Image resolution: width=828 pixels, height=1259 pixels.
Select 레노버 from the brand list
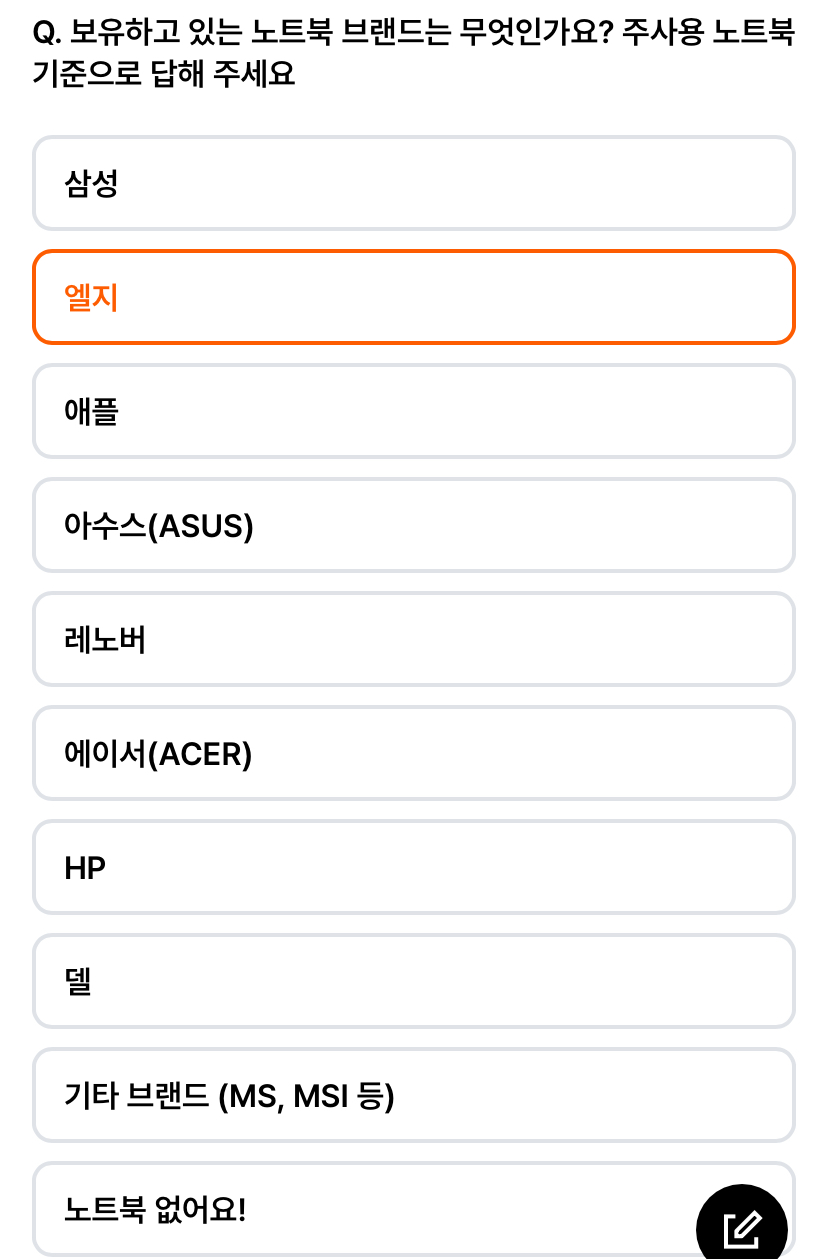pyautogui.click(x=414, y=639)
